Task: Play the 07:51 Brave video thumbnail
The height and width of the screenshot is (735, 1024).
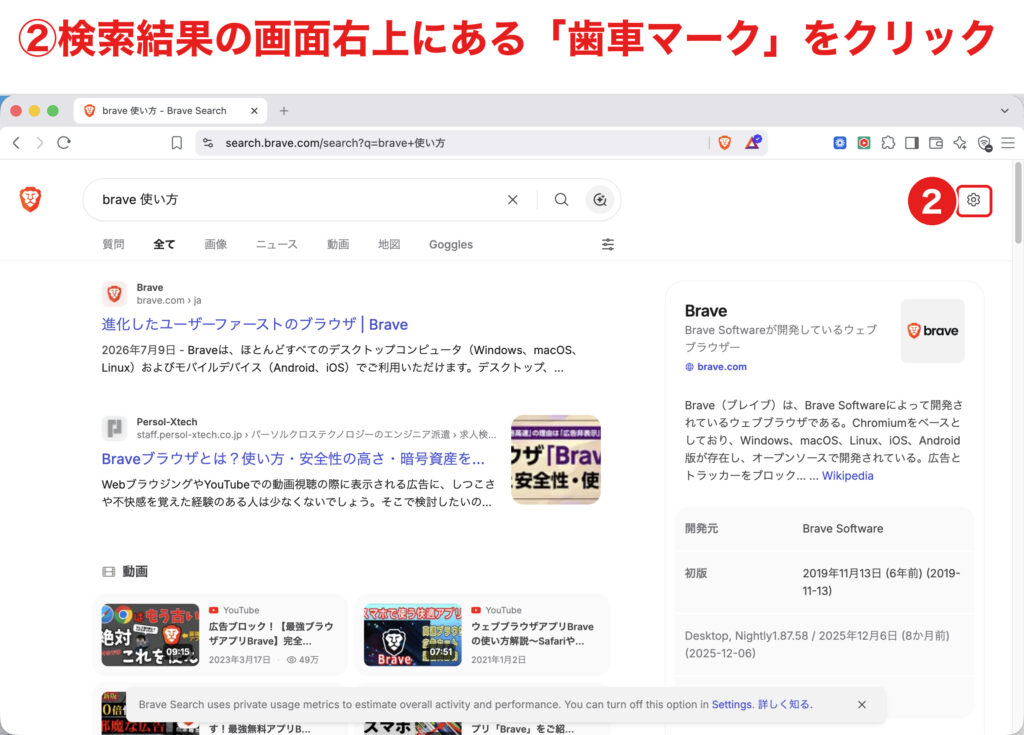Action: 413,634
